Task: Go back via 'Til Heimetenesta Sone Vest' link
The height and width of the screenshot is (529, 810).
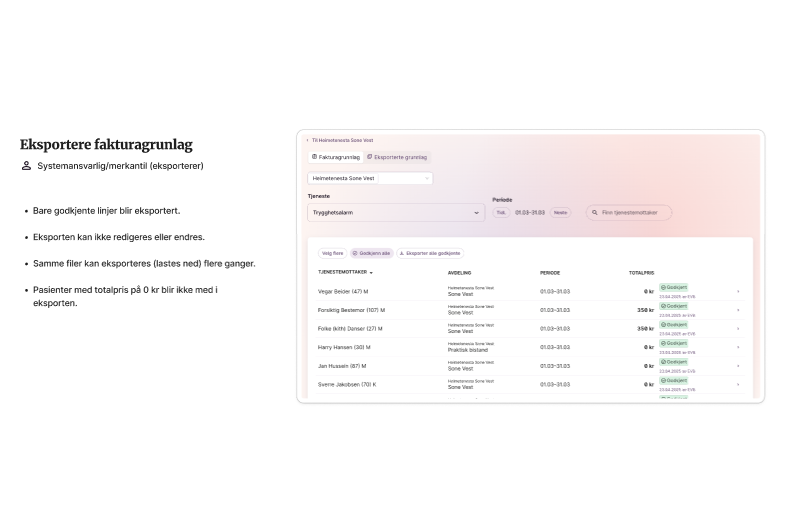Action: point(339,140)
